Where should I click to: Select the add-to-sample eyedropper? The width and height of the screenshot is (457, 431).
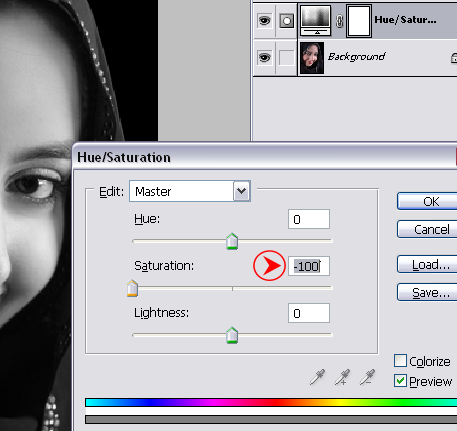(342, 377)
